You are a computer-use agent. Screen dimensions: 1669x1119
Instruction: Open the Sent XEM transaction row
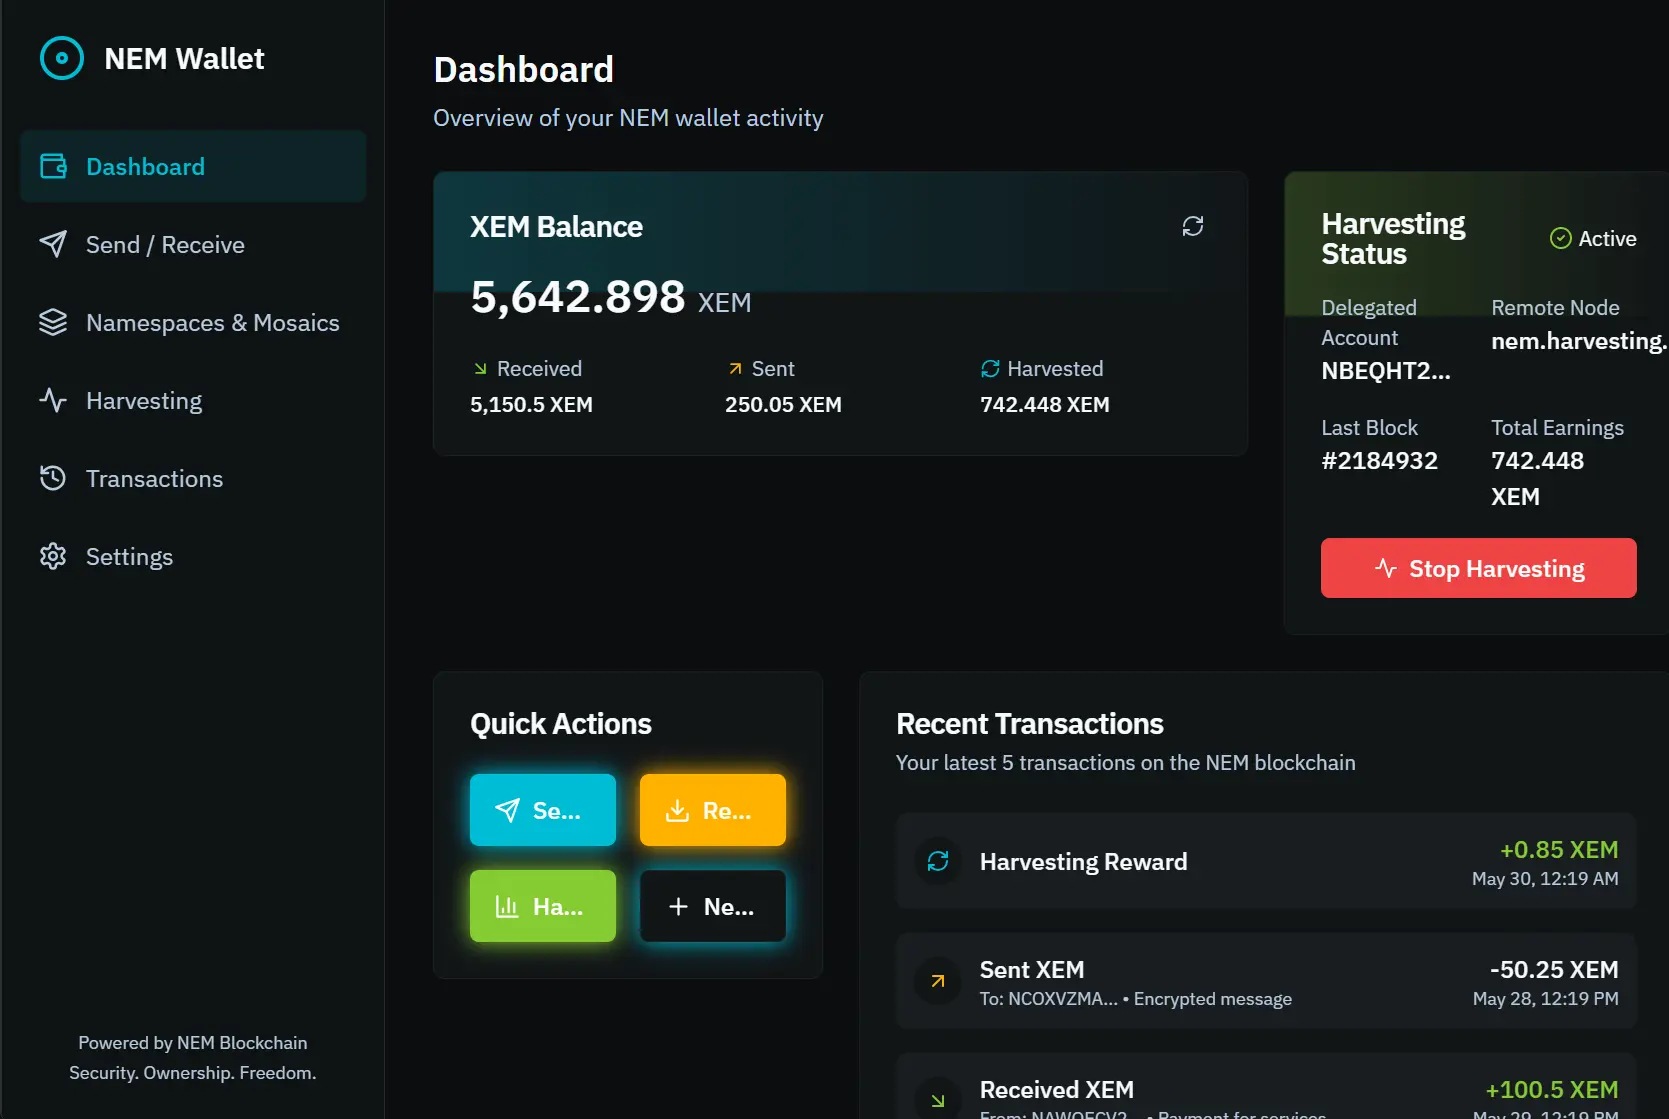point(1266,981)
